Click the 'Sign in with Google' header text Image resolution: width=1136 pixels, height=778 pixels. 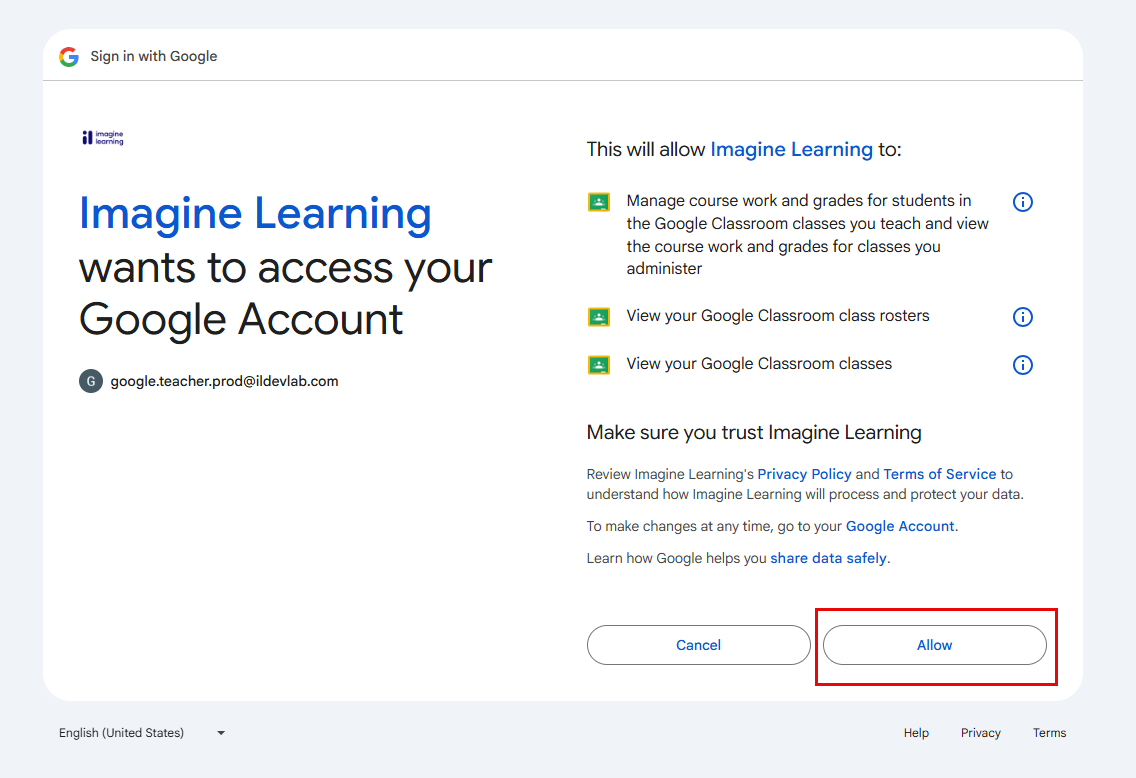pos(154,56)
